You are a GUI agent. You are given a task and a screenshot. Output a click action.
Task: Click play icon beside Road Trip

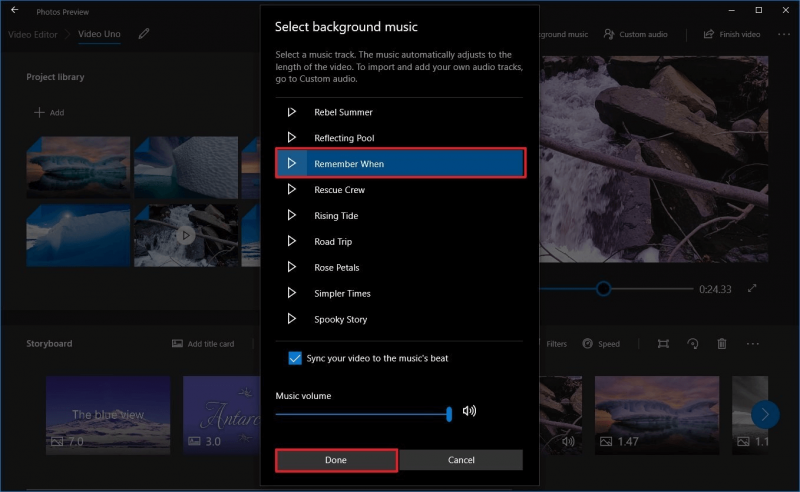point(292,242)
